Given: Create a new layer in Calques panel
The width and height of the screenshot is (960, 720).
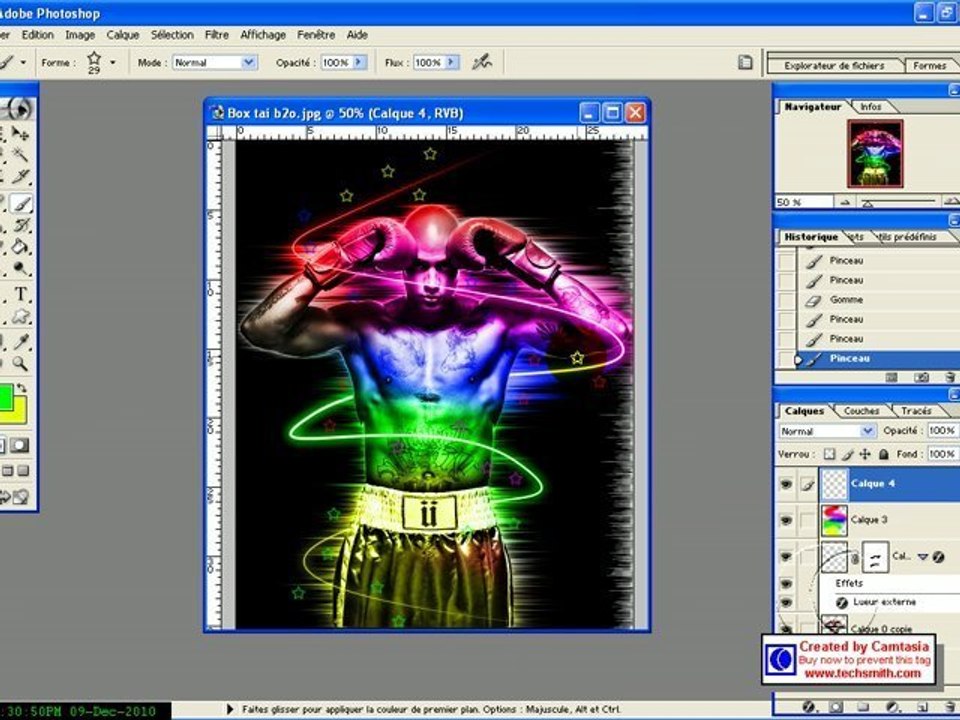Looking at the screenshot, I should click(x=923, y=707).
